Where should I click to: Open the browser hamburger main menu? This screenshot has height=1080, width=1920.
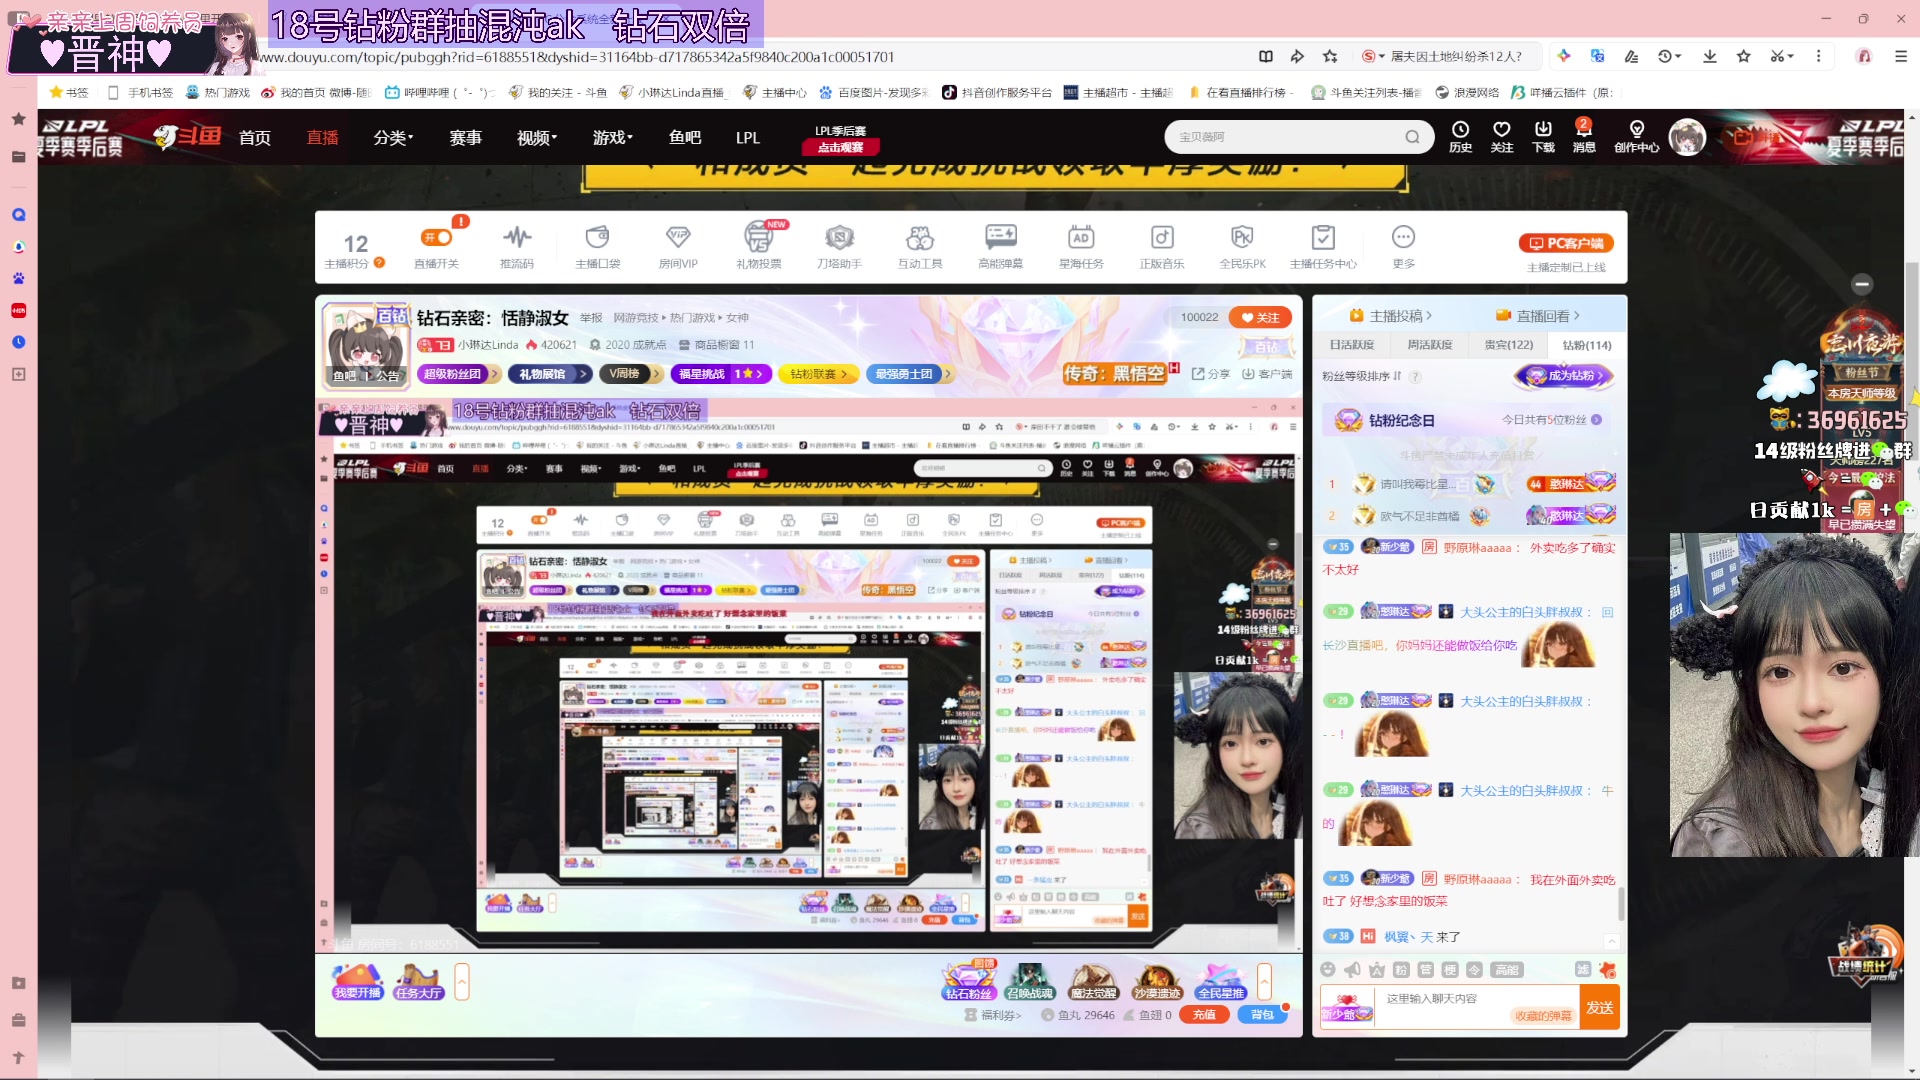click(1900, 56)
